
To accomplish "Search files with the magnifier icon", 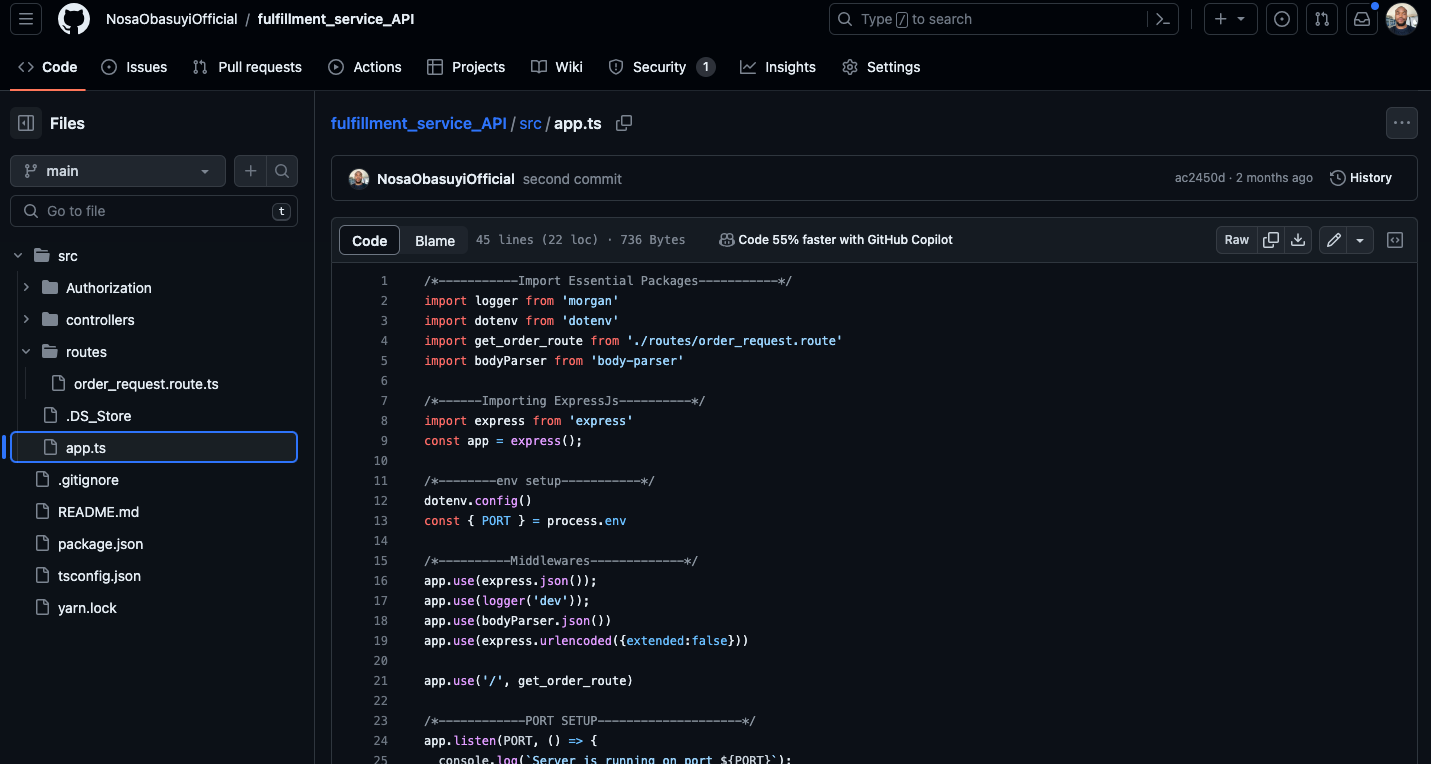I will coord(282,171).
